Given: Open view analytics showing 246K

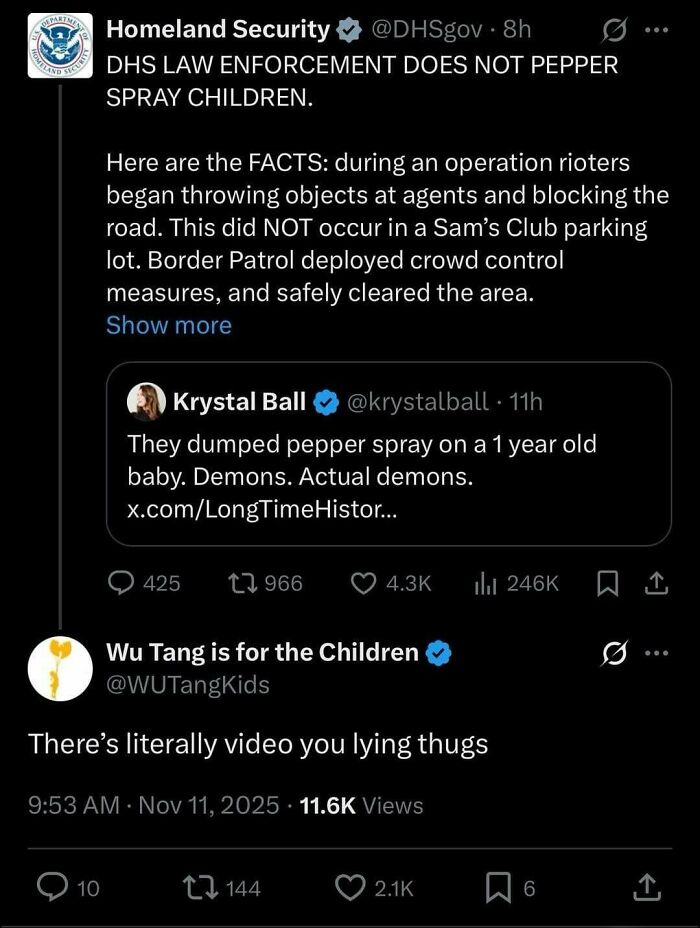Looking at the screenshot, I should click(485, 583).
